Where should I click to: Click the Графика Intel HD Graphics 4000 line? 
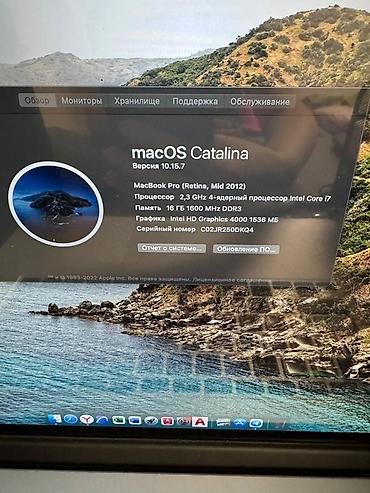click(207, 219)
